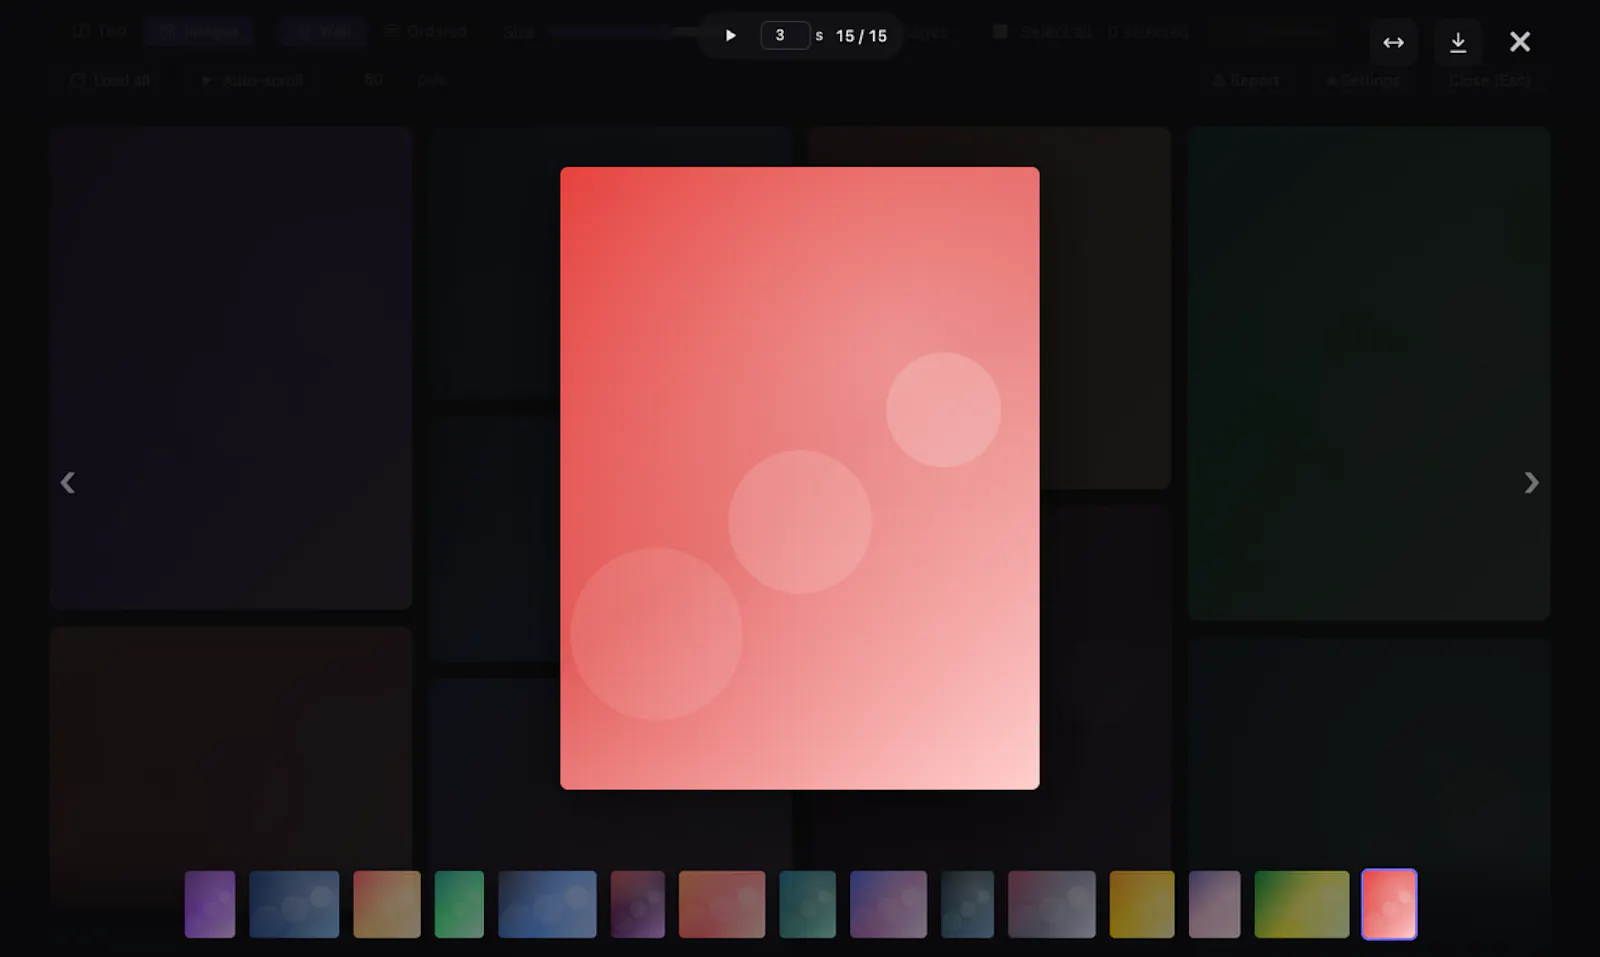1600x957 pixels.
Task: Open the wide gray-mauve thumbnail
Action: 1052,904
